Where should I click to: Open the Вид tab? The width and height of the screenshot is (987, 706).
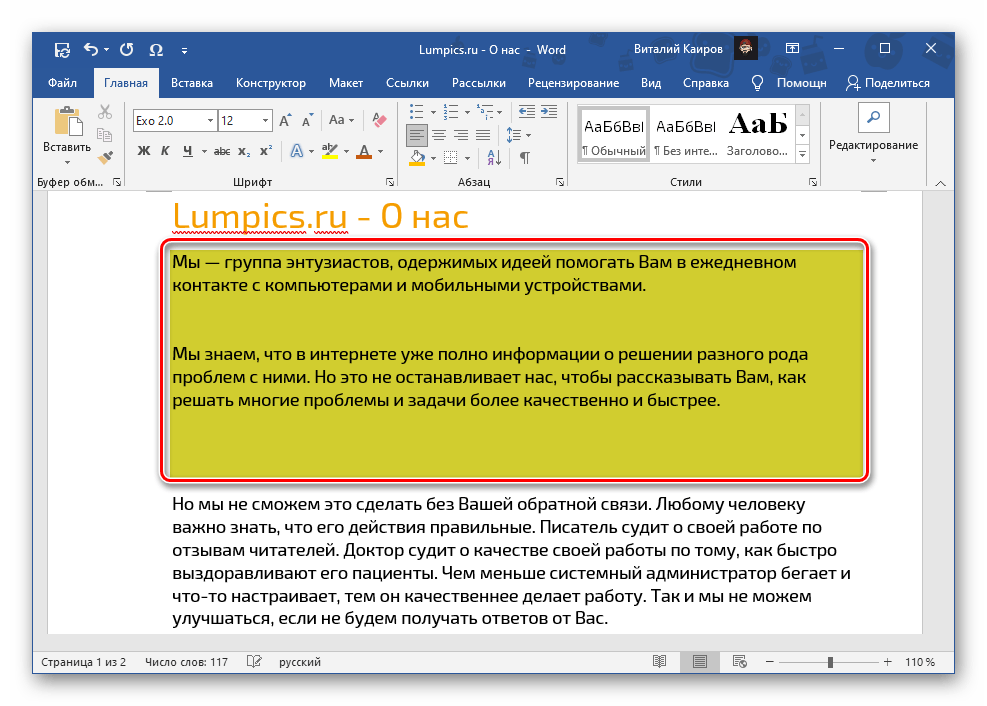(651, 83)
